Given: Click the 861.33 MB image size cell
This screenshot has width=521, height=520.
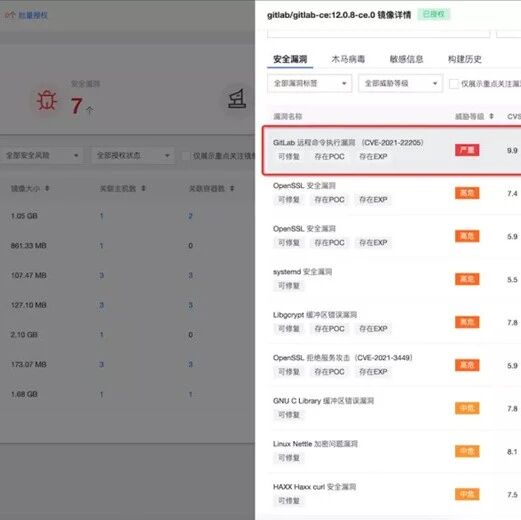Looking at the screenshot, I should [29, 246].
